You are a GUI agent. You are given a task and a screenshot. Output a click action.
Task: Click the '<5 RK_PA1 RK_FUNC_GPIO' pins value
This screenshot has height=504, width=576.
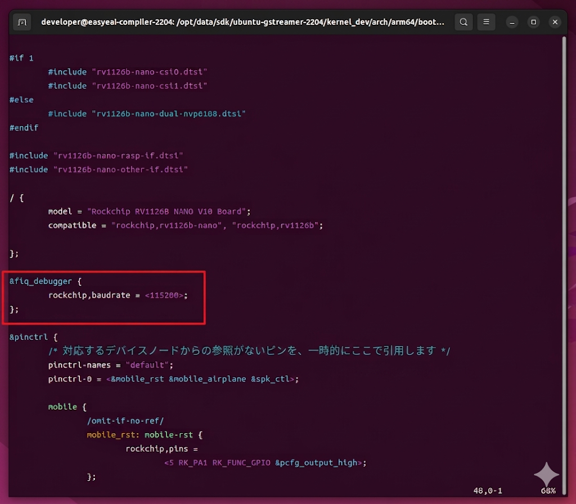point(217,463)
